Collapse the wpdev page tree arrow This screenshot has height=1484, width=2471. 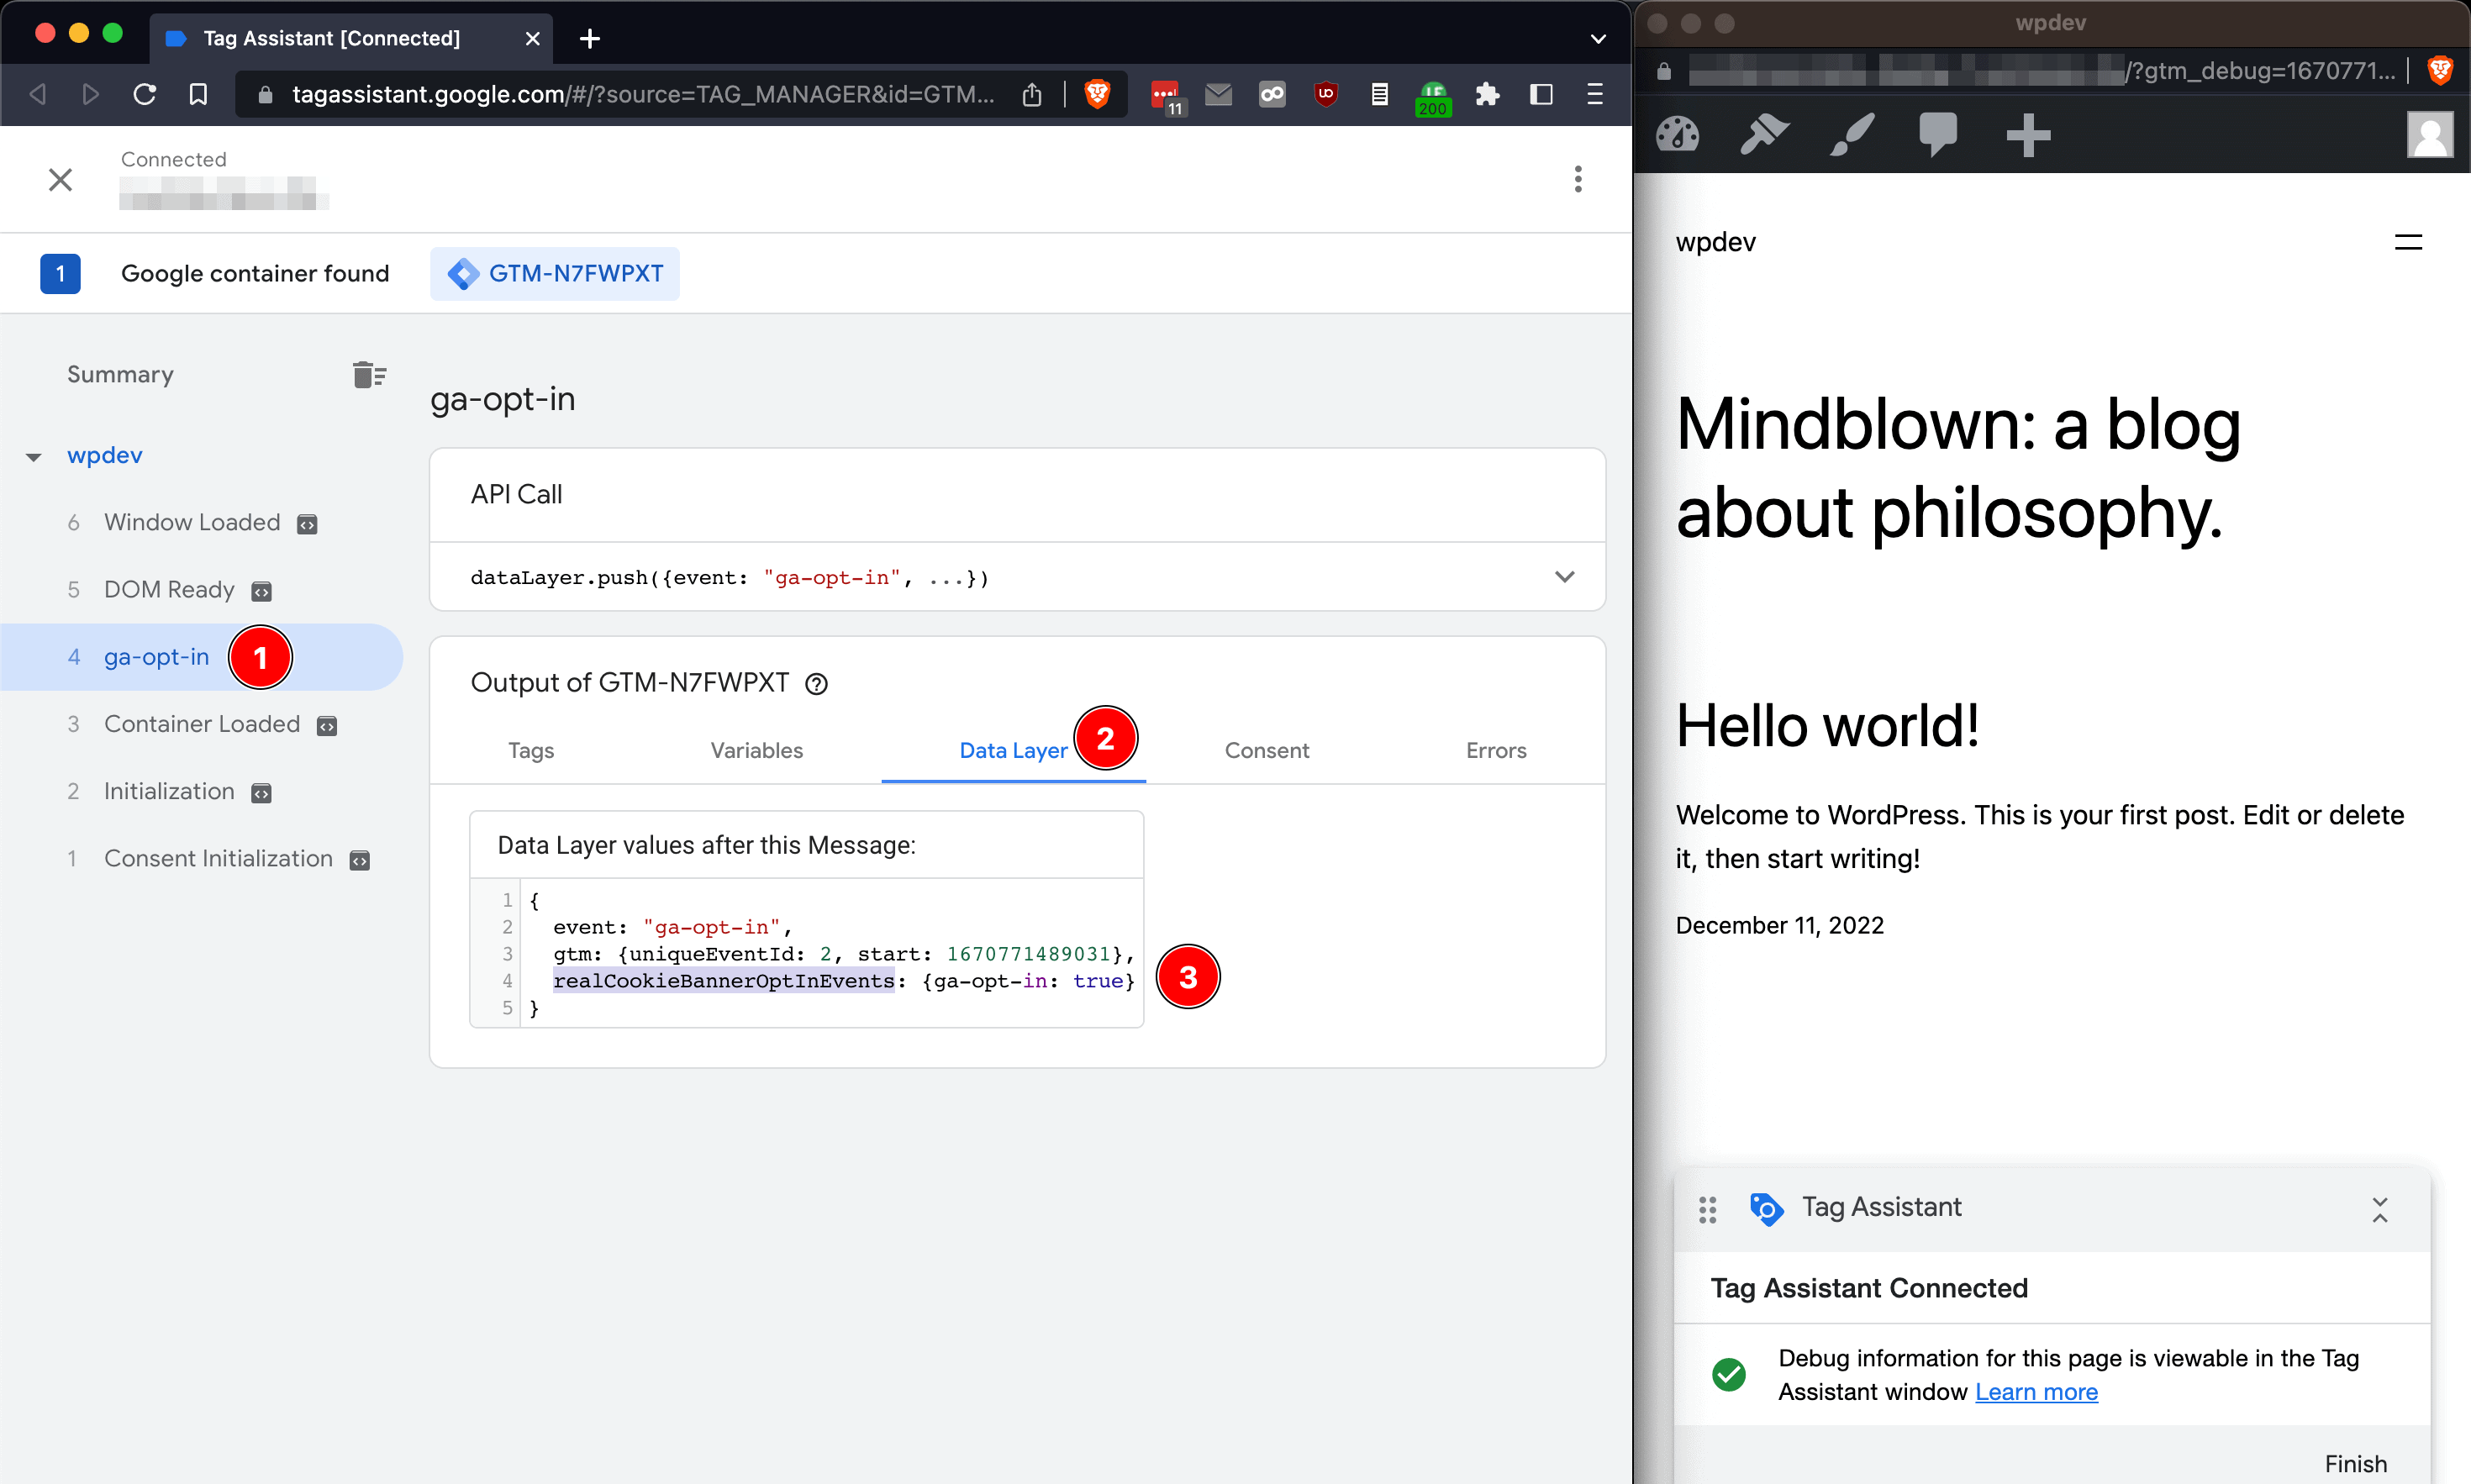point(34,457)
